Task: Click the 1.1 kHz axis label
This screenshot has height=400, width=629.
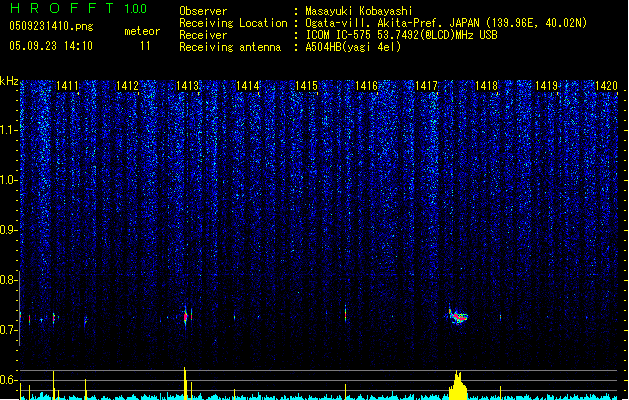Action: 8,130
